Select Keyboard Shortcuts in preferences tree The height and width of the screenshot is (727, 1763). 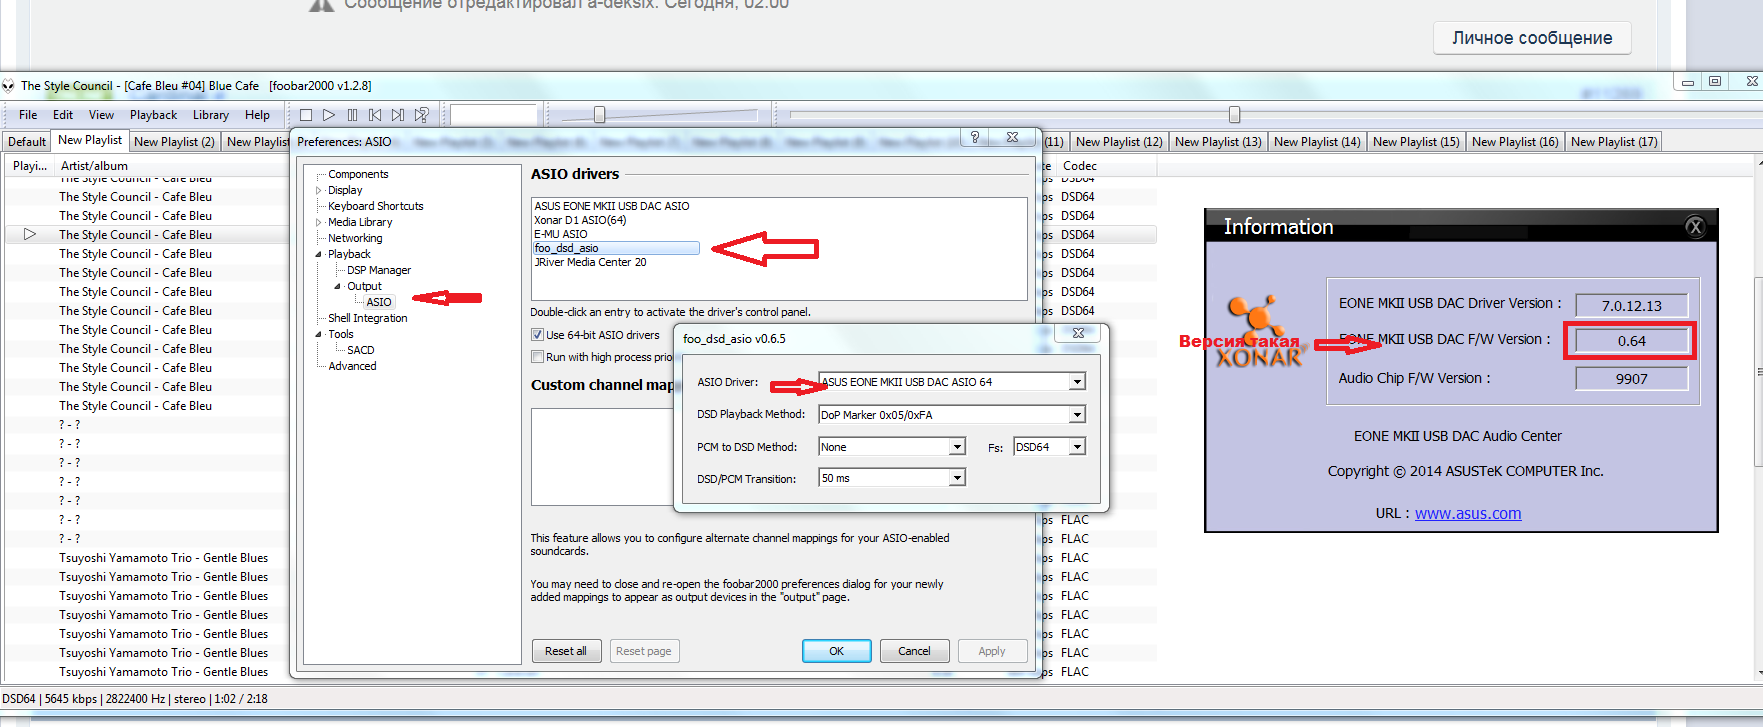(376, 206)
